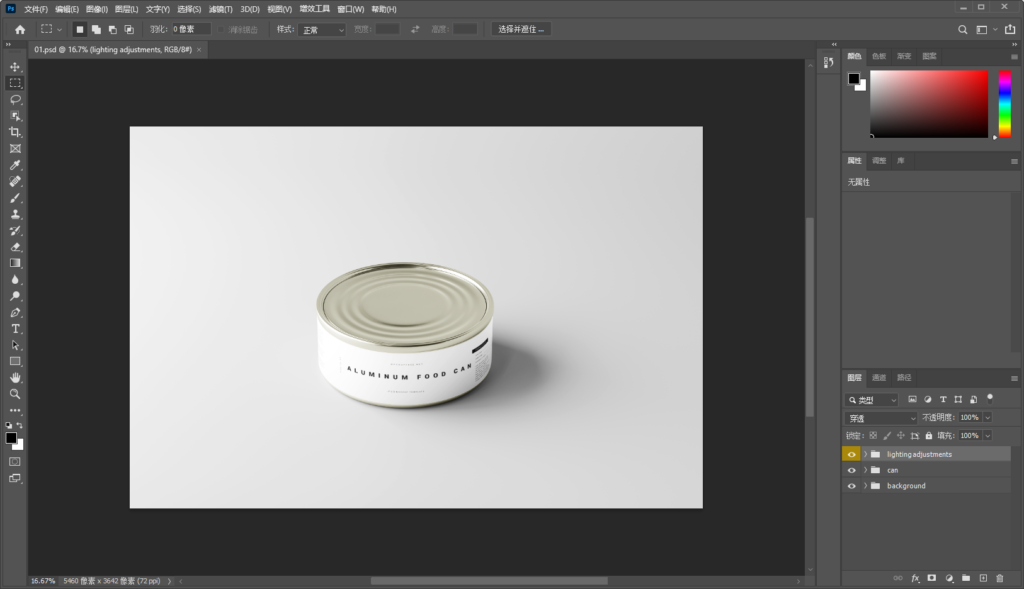
Task: Toggle lock all padlock icon
Action: pyautogui.click(x=929, y=436)
